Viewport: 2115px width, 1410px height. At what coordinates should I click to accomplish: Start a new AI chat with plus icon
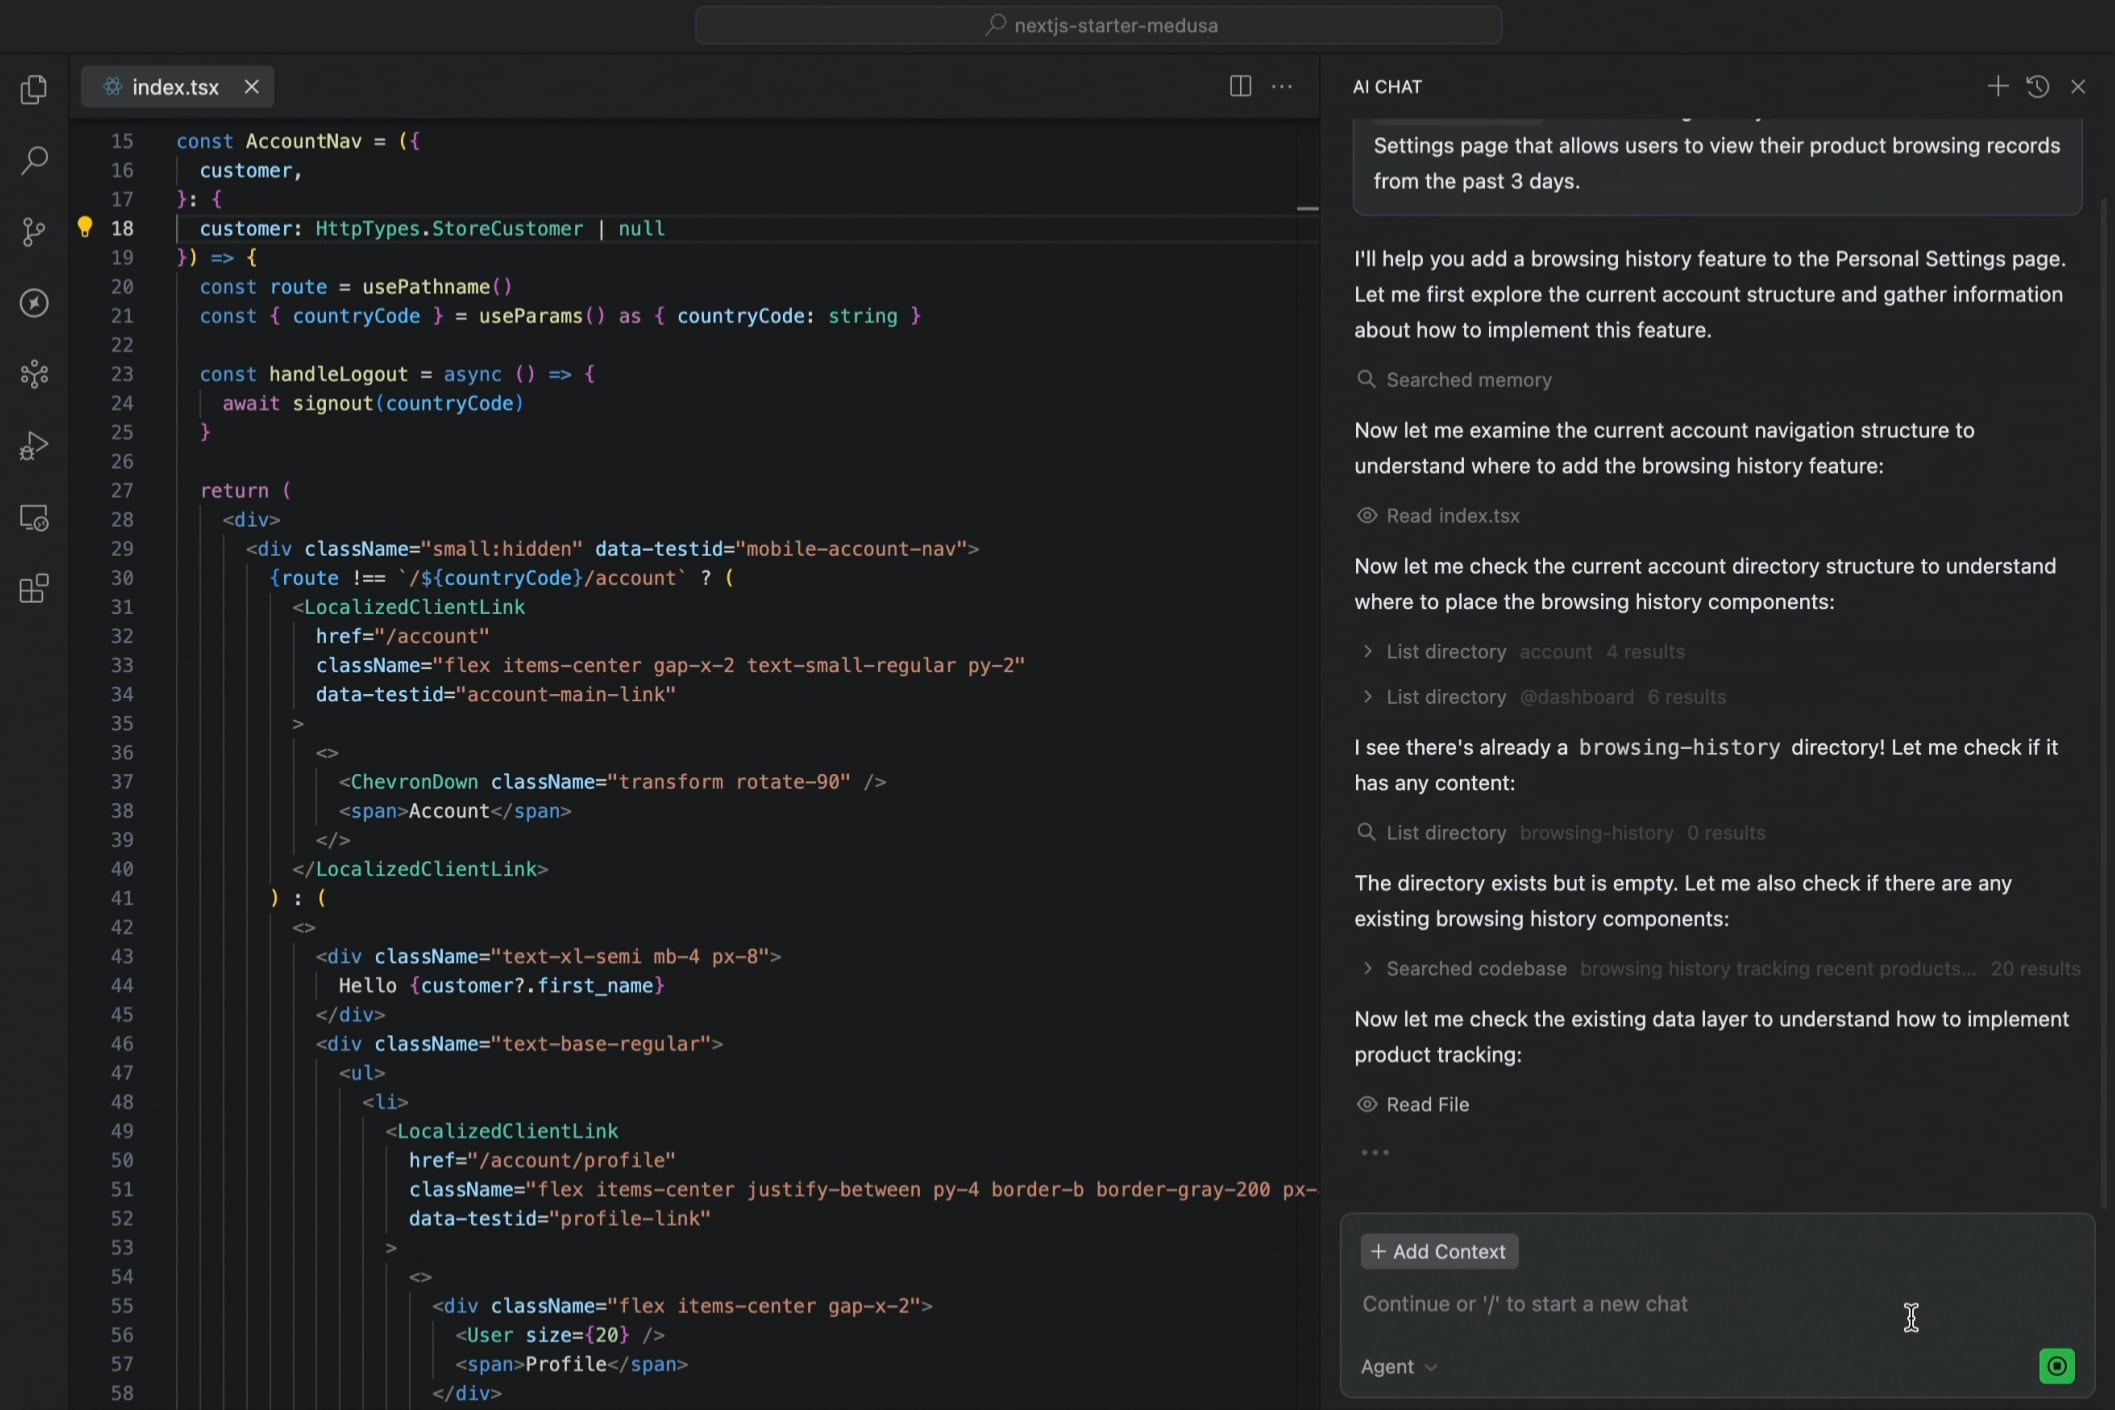1997,87
